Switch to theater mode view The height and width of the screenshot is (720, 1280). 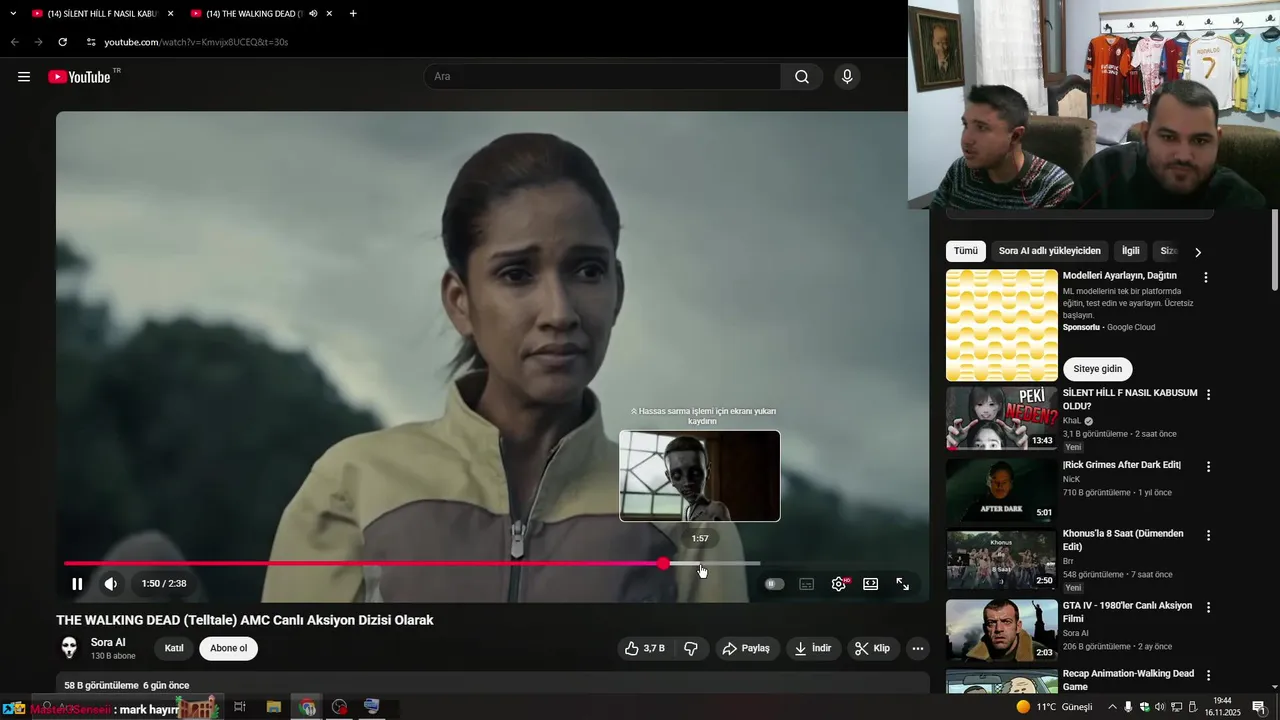tap(871, 584)
